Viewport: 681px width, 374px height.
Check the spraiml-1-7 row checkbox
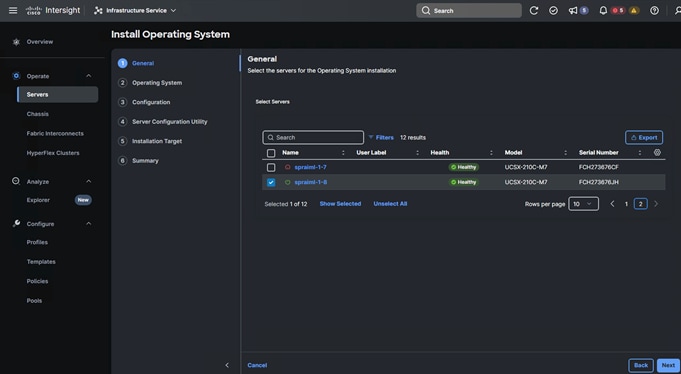pos(271,167)
